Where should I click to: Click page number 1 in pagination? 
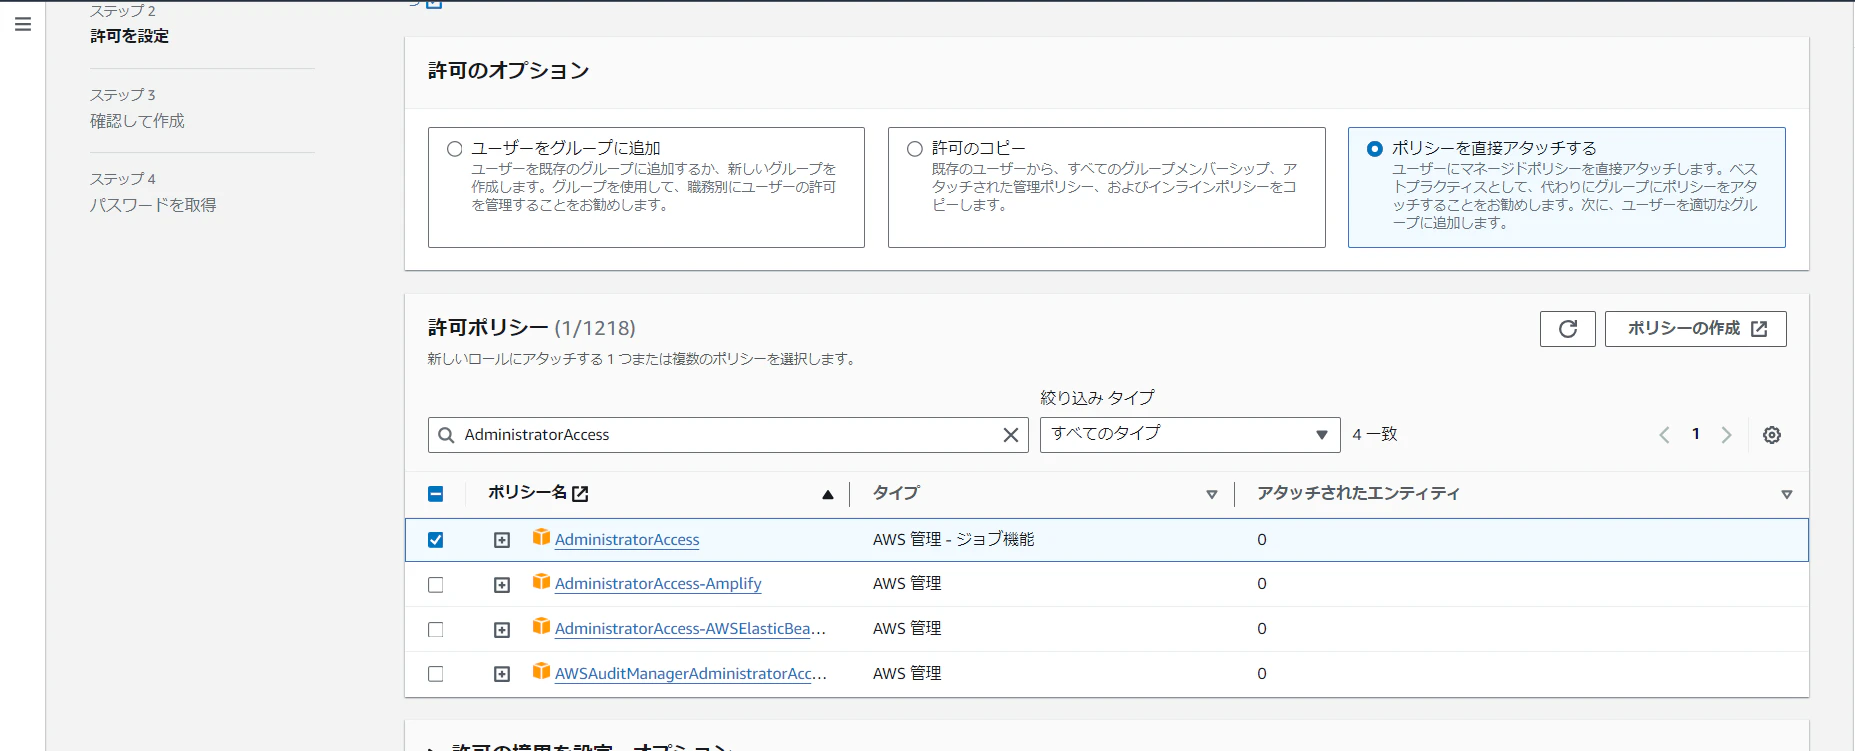(x=1696, y=434)
